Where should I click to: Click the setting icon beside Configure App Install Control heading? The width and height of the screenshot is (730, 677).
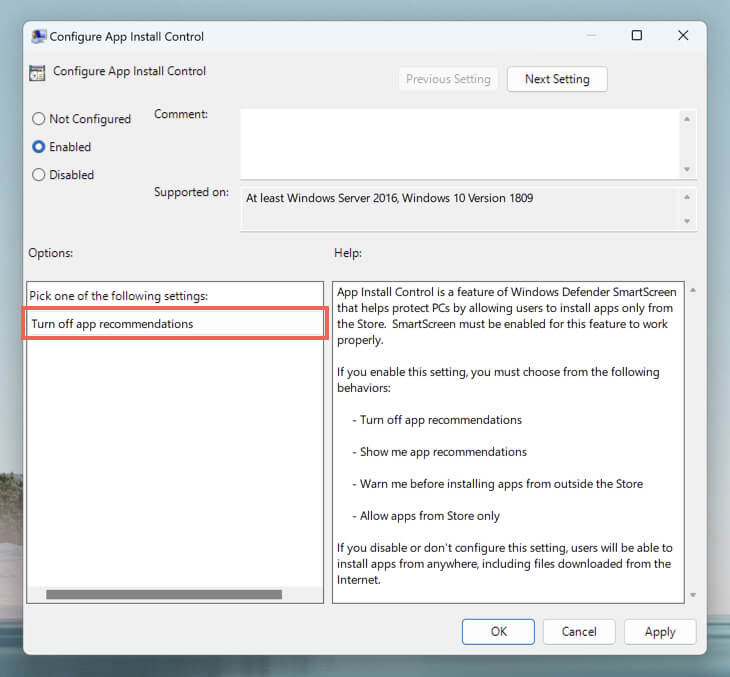click(37, 73)
